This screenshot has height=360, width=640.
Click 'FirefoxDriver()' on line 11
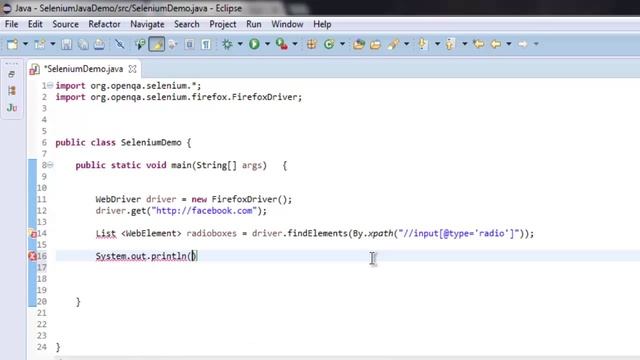tap(250, 200)
